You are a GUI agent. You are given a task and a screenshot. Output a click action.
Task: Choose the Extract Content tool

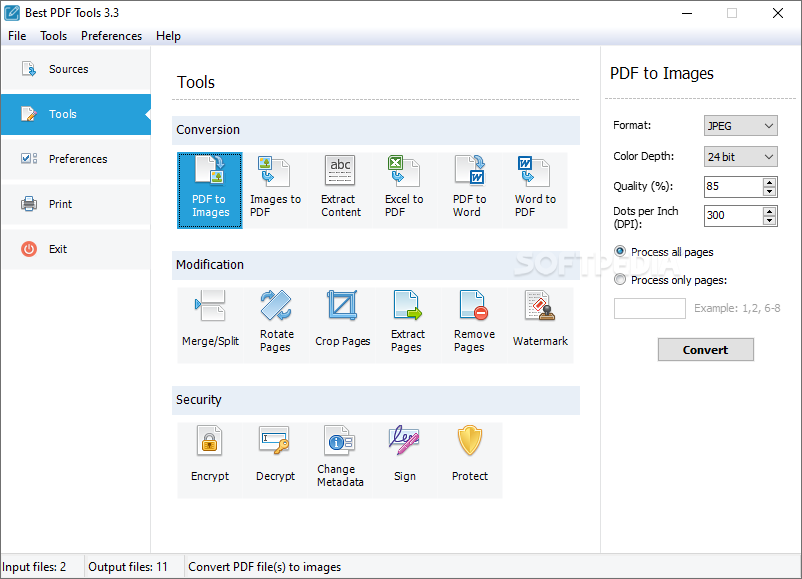(341, 190)
